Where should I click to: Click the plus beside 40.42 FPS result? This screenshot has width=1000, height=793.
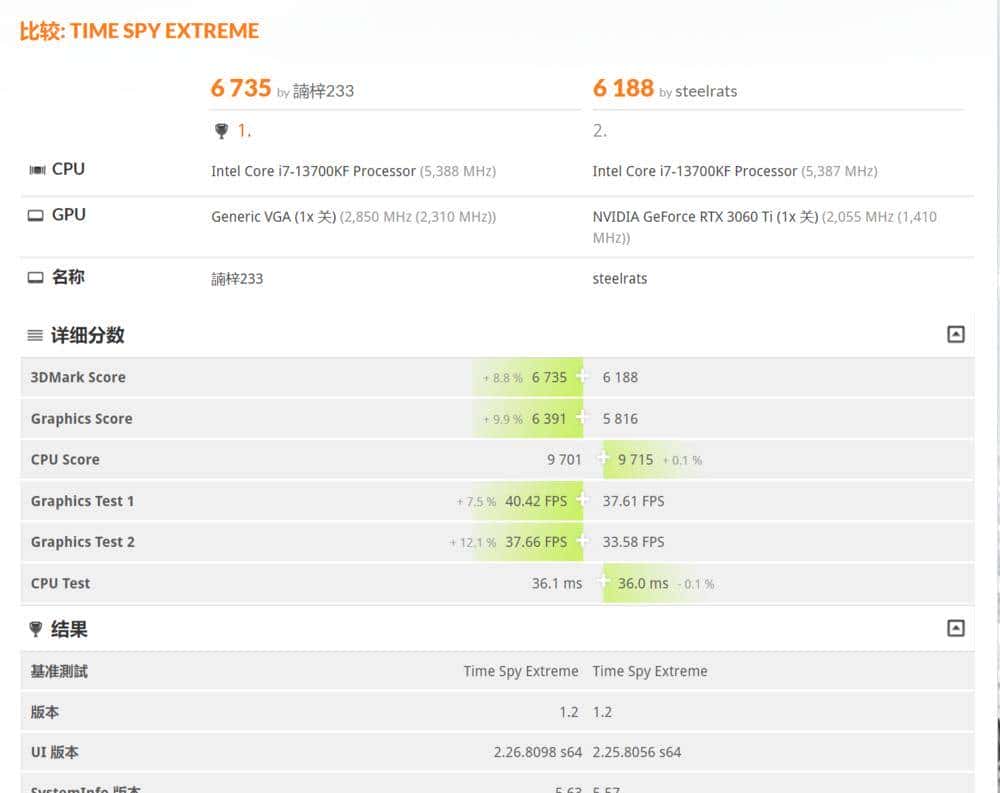pyautogui.click(x=583, y=500)
